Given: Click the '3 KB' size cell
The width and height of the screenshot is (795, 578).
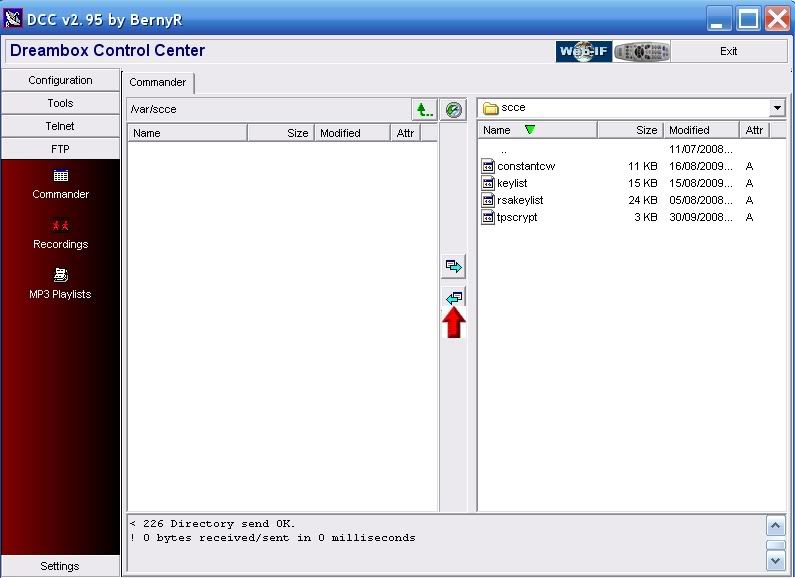Looking at the screenshot, I should point(645,218).
